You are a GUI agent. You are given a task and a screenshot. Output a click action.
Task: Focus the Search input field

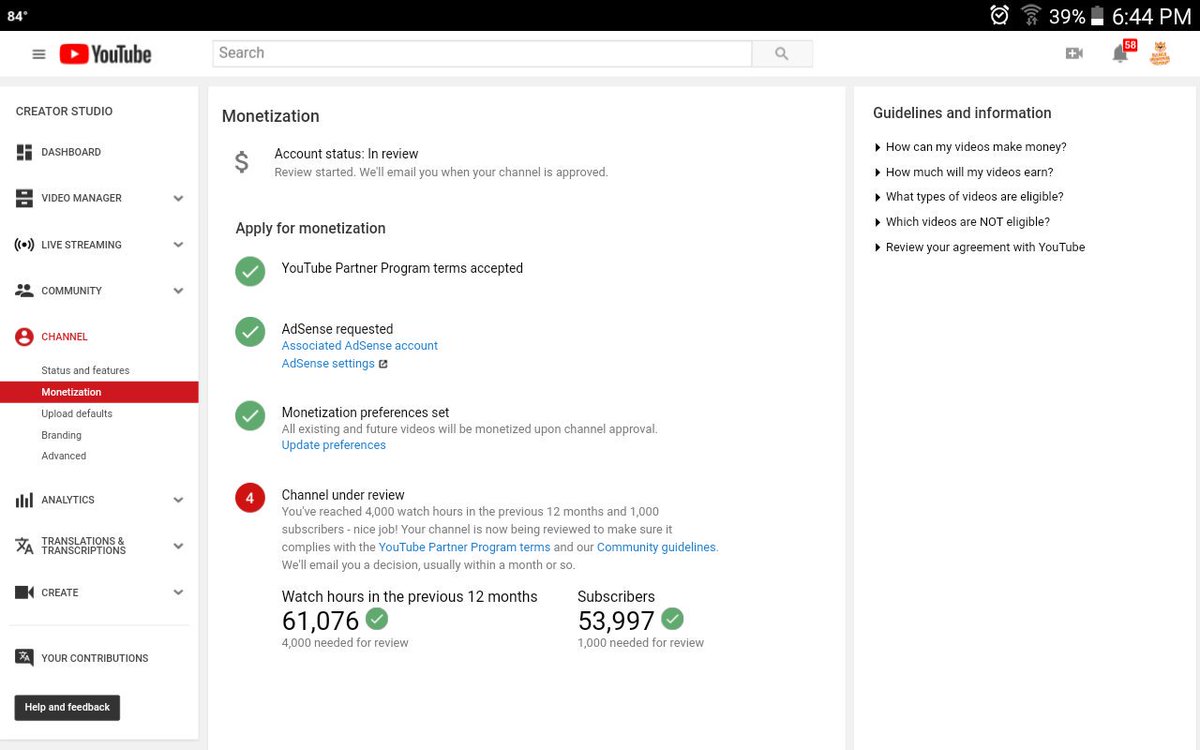tap(482, 54)
